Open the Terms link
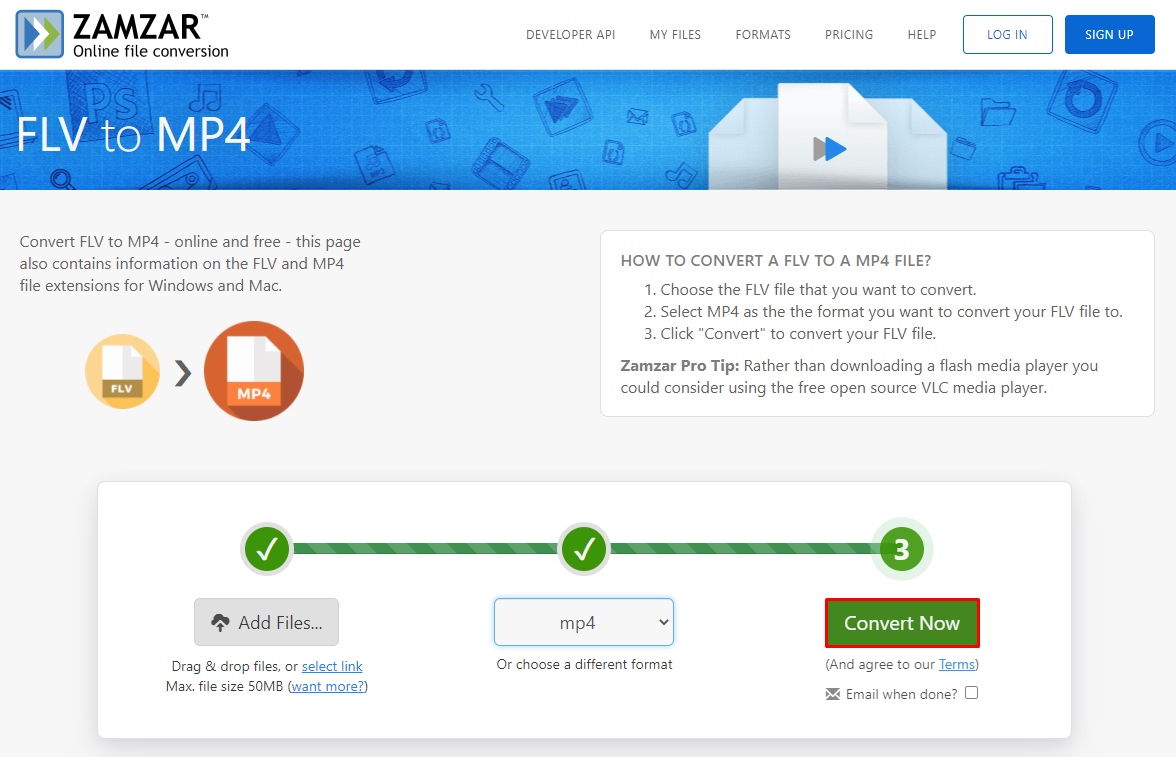The width and height of the screenshot is (1176, 757). (x=957, y=664)
